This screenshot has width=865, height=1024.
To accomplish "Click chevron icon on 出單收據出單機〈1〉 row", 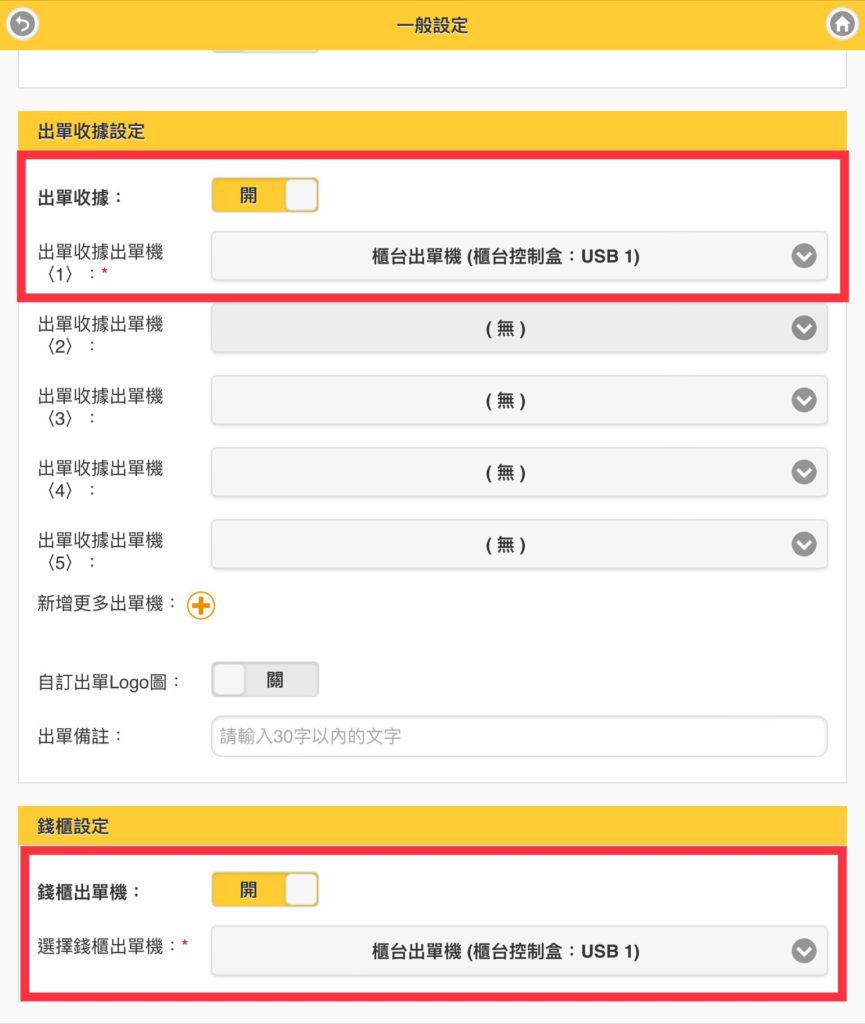I will (x=804, y=256).
